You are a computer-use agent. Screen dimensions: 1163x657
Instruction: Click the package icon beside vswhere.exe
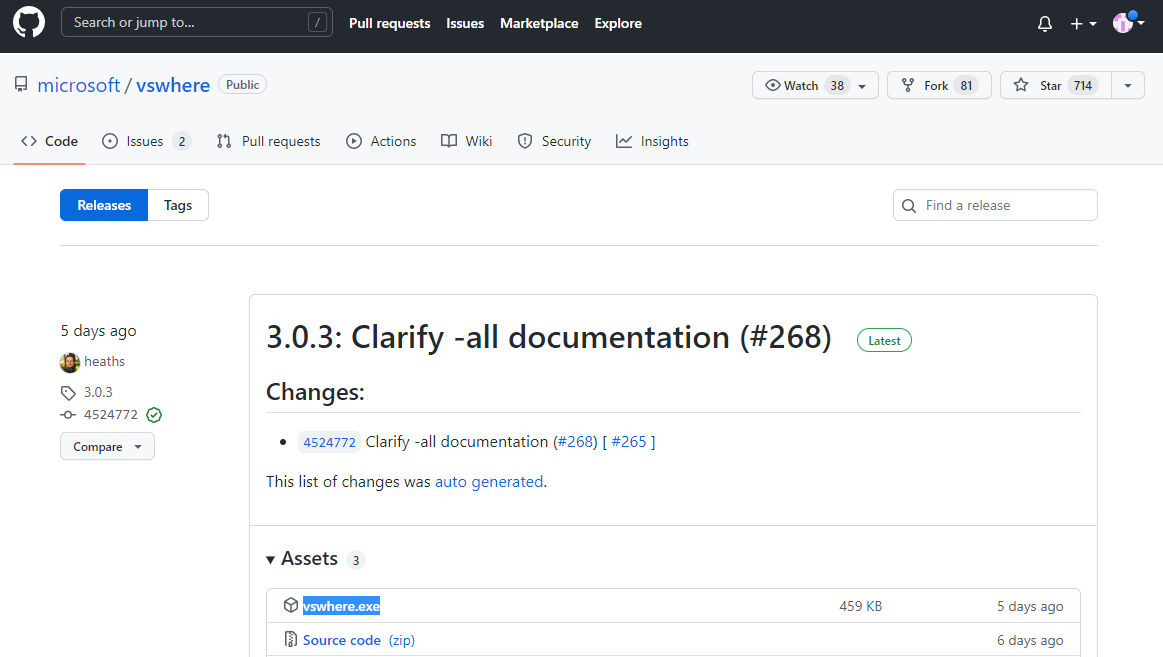[x=291, y=605]
